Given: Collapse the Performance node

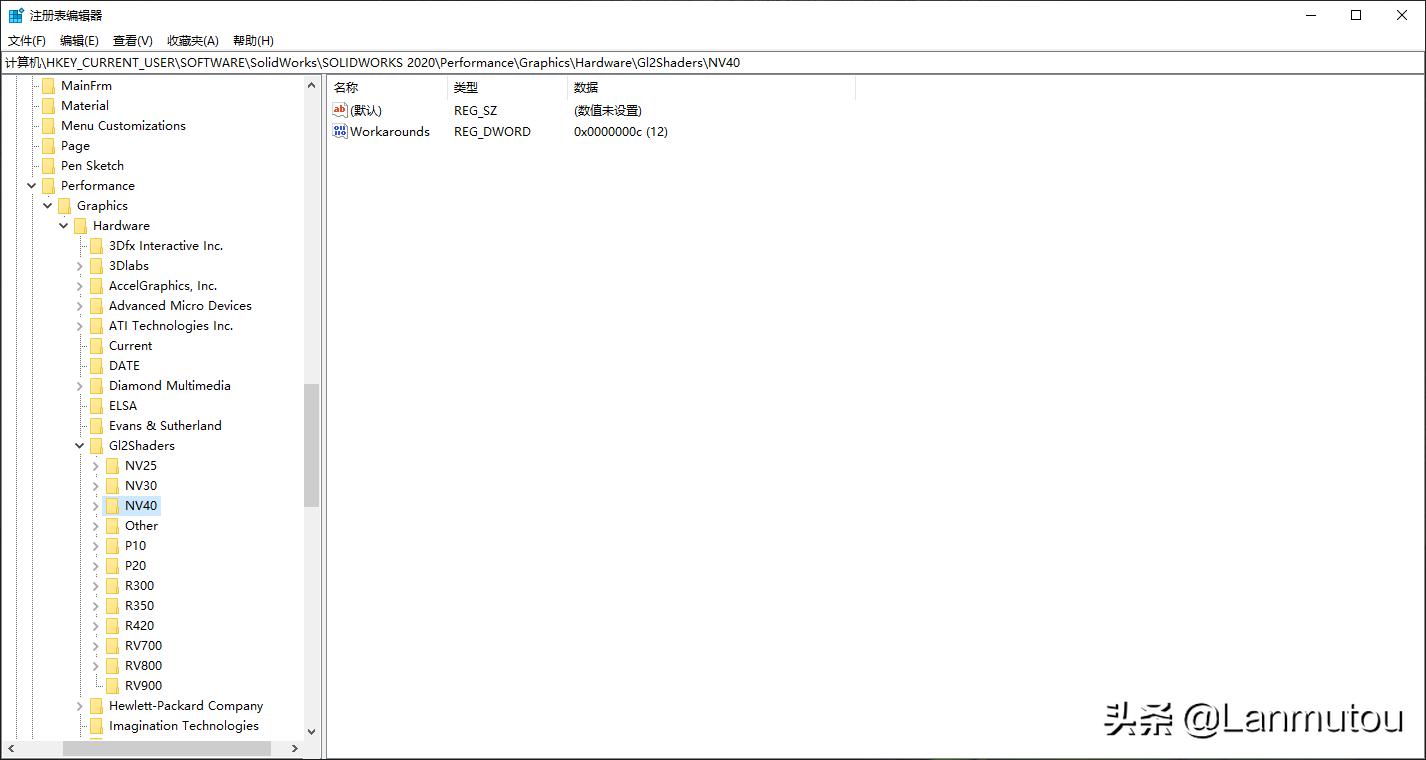Looking at the screenshot, I should point(31,185).
